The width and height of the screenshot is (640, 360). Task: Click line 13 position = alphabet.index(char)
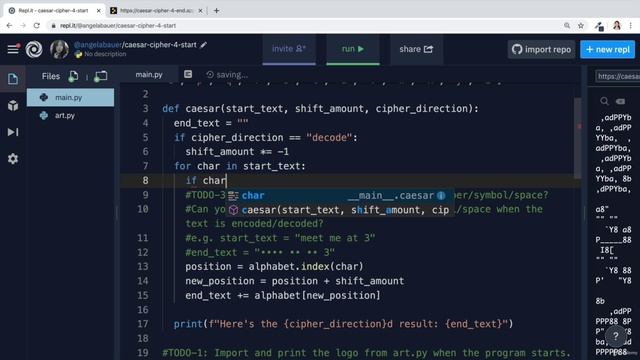click(274, 267)
